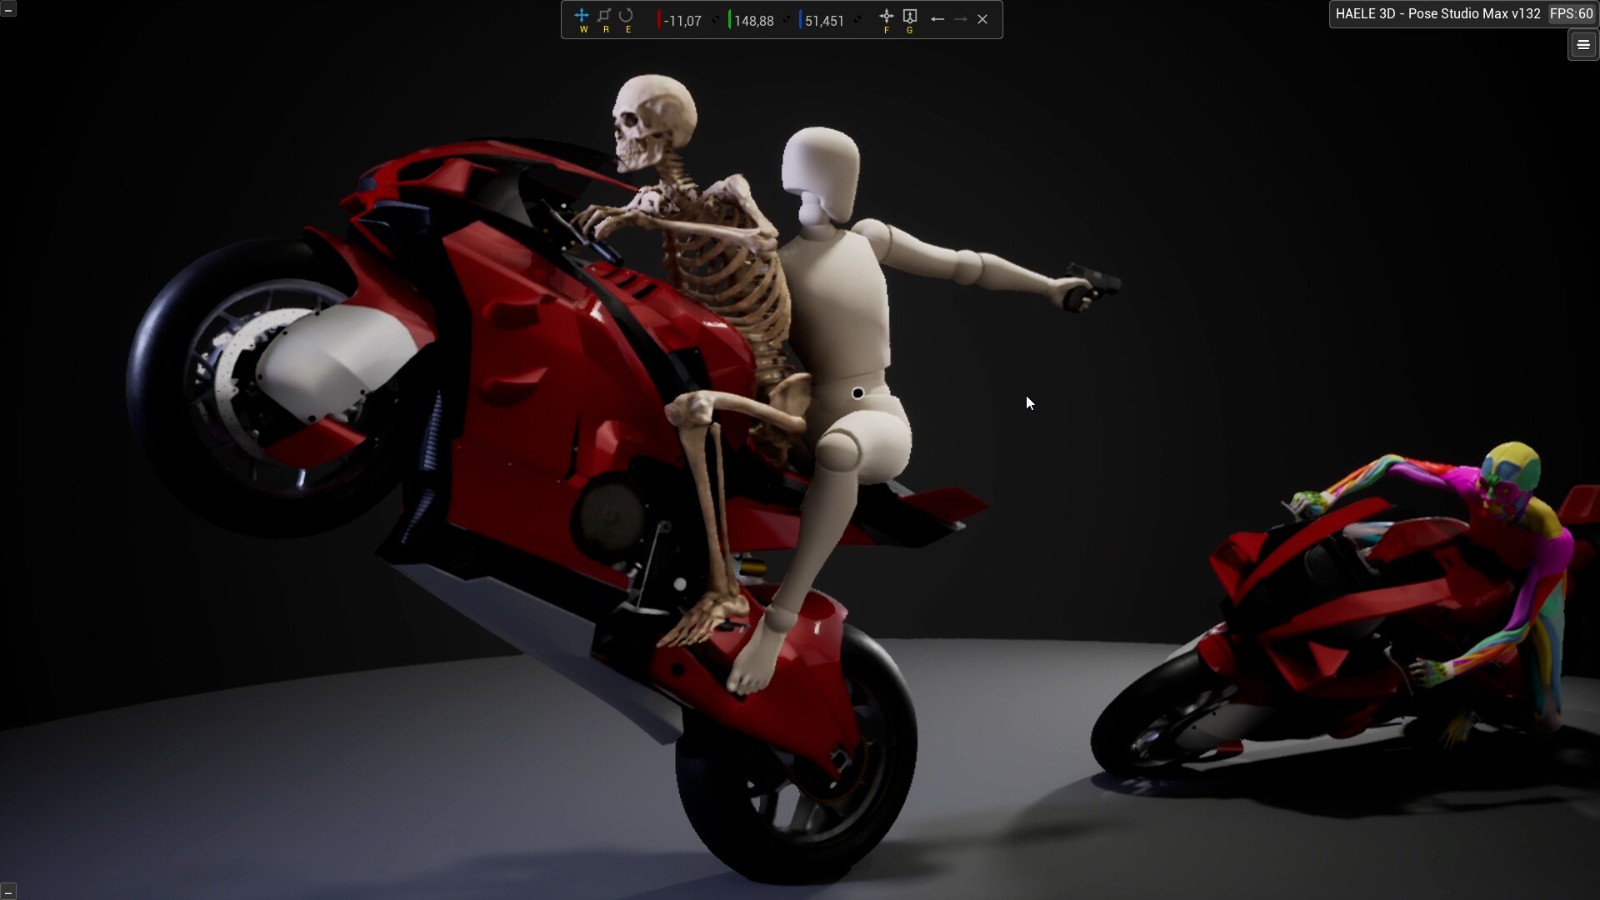Expand the collapsed panel at top-left corner
The height and width of the screenshot is (900, 1600).
(x=8, y=9)
